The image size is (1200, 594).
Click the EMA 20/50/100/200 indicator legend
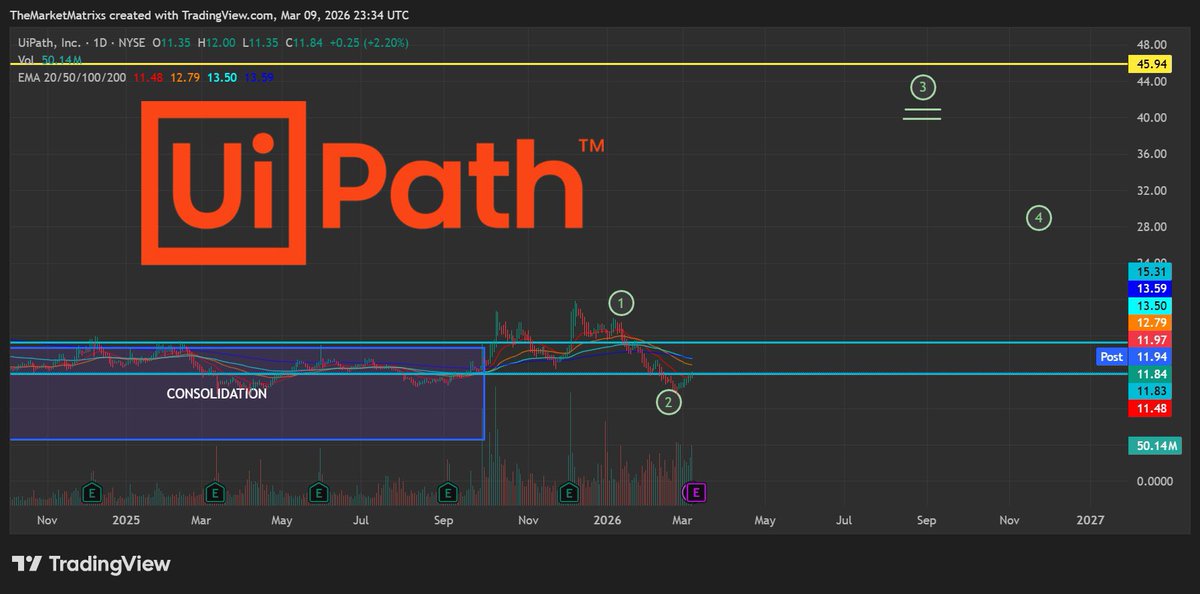click(73, 77)
